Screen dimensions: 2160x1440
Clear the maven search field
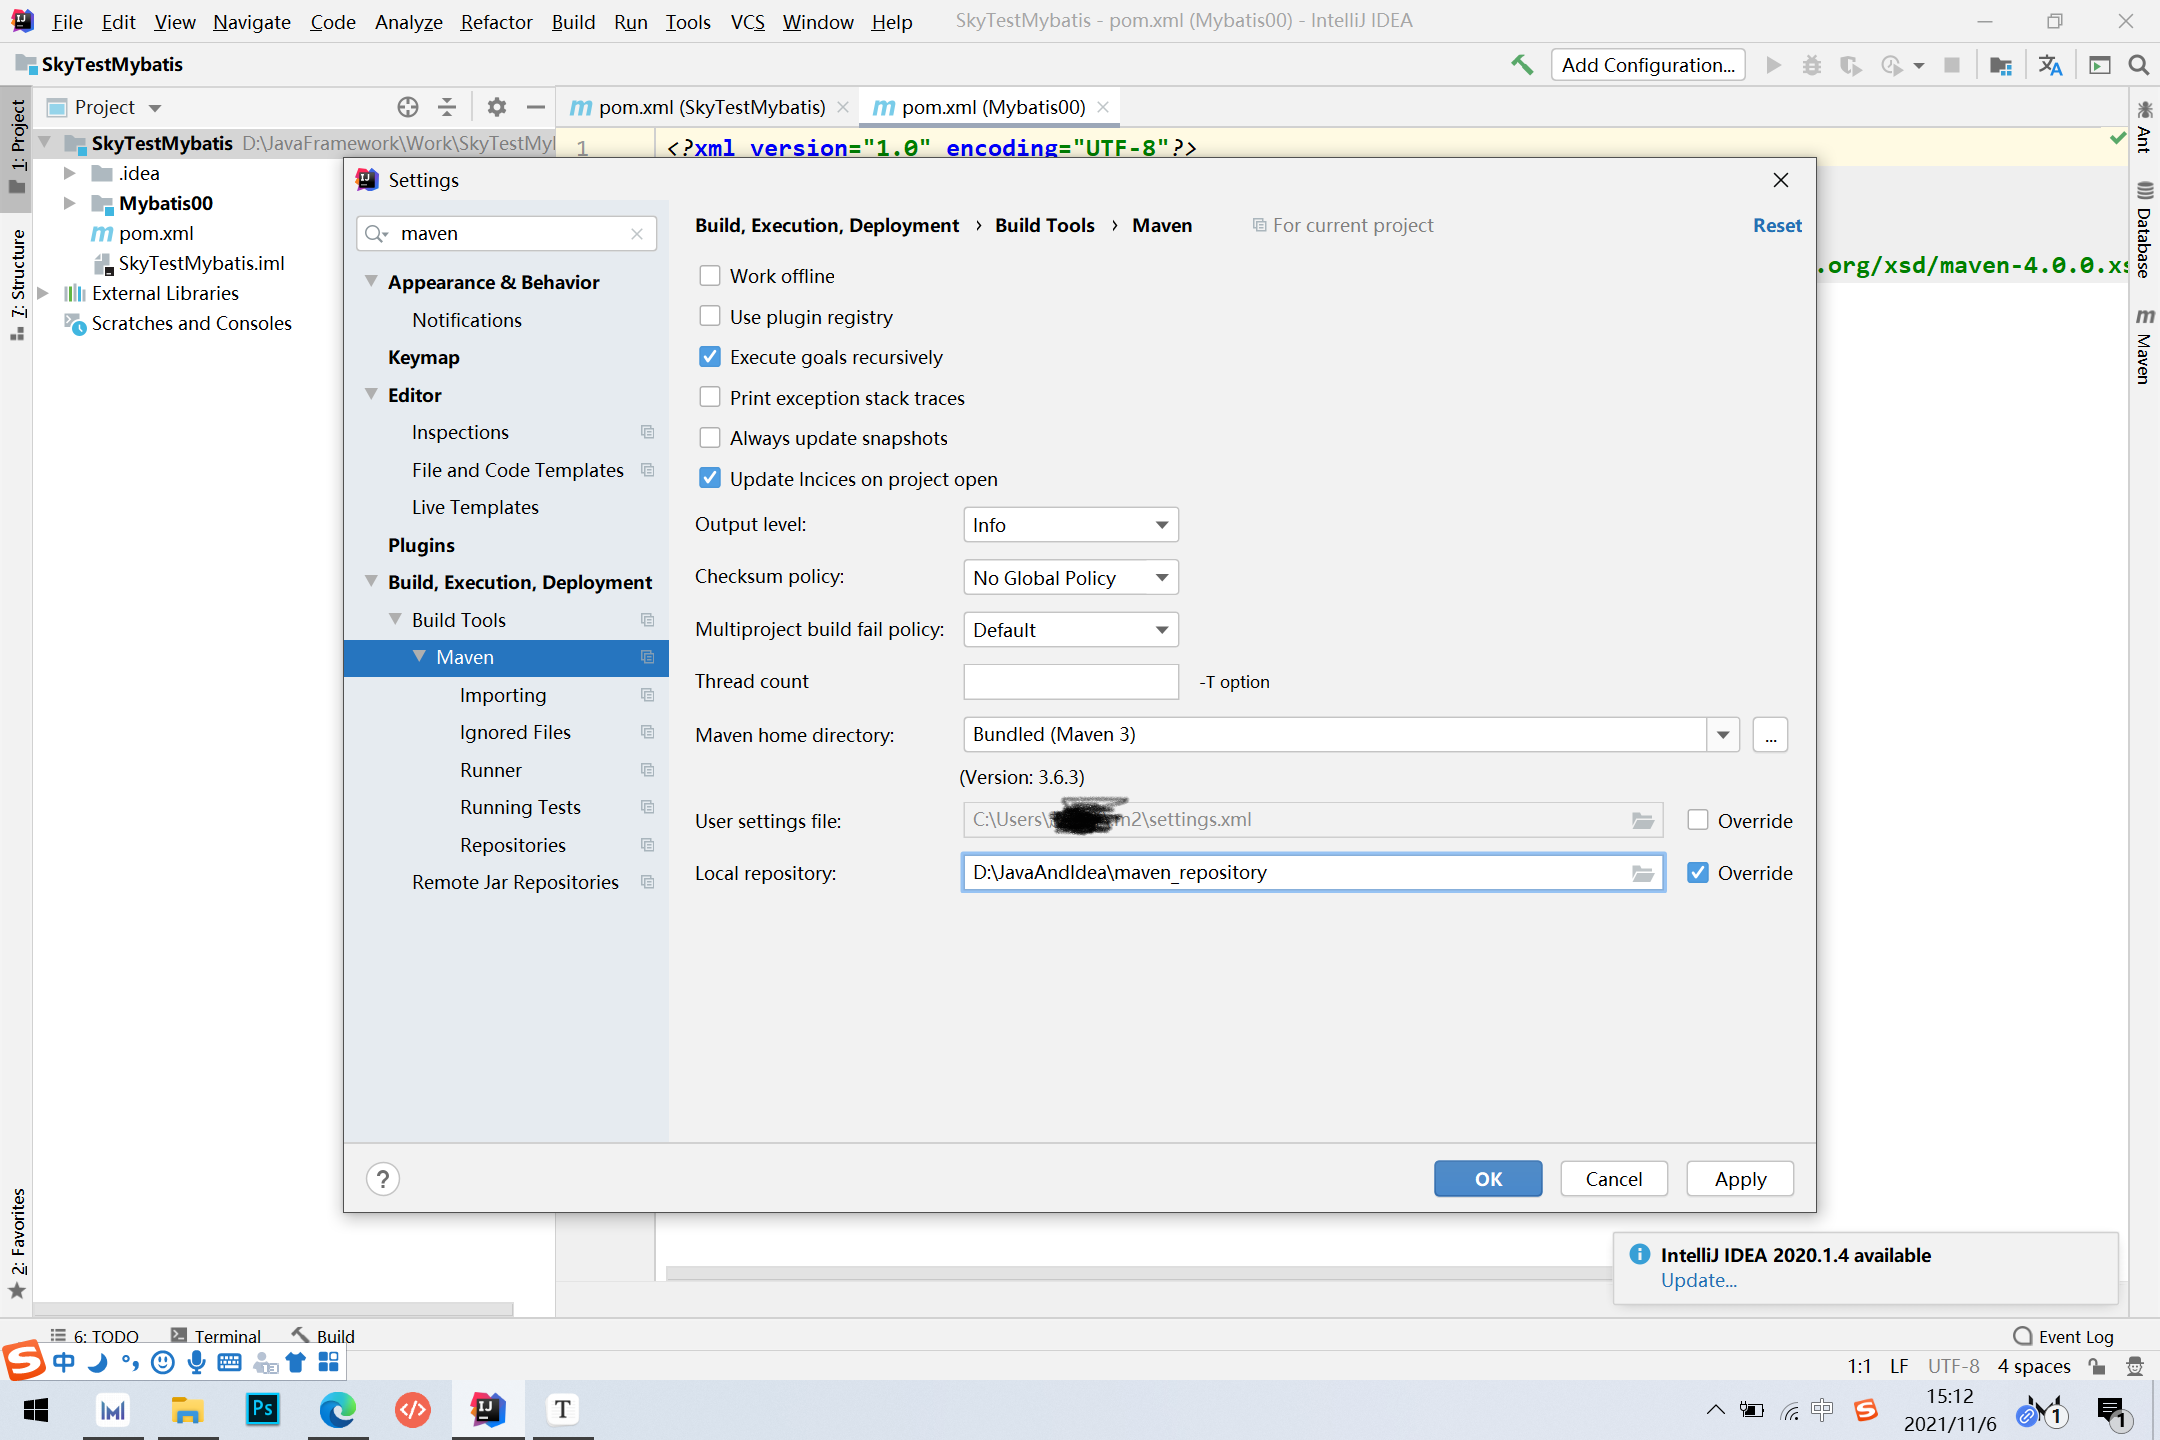pos(637,233)
